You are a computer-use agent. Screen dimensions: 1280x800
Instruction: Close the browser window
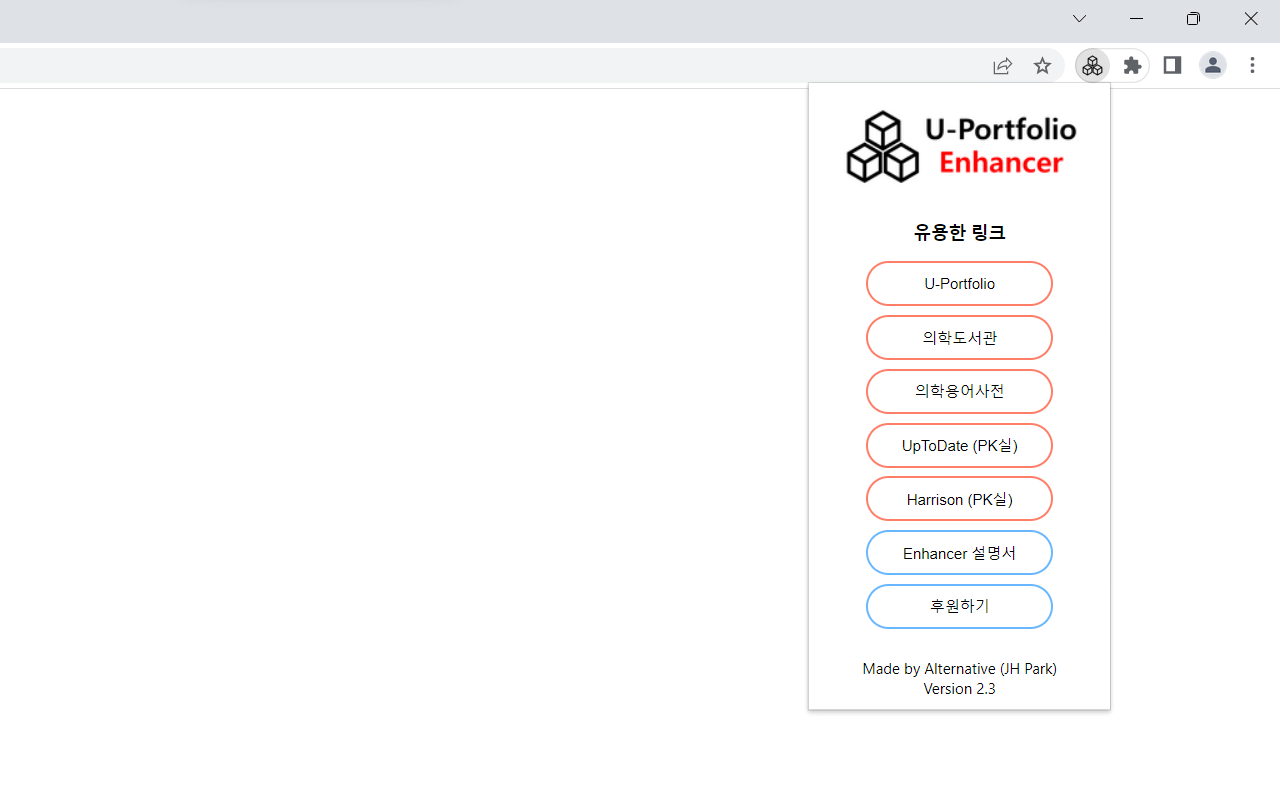click(1251, 19)
